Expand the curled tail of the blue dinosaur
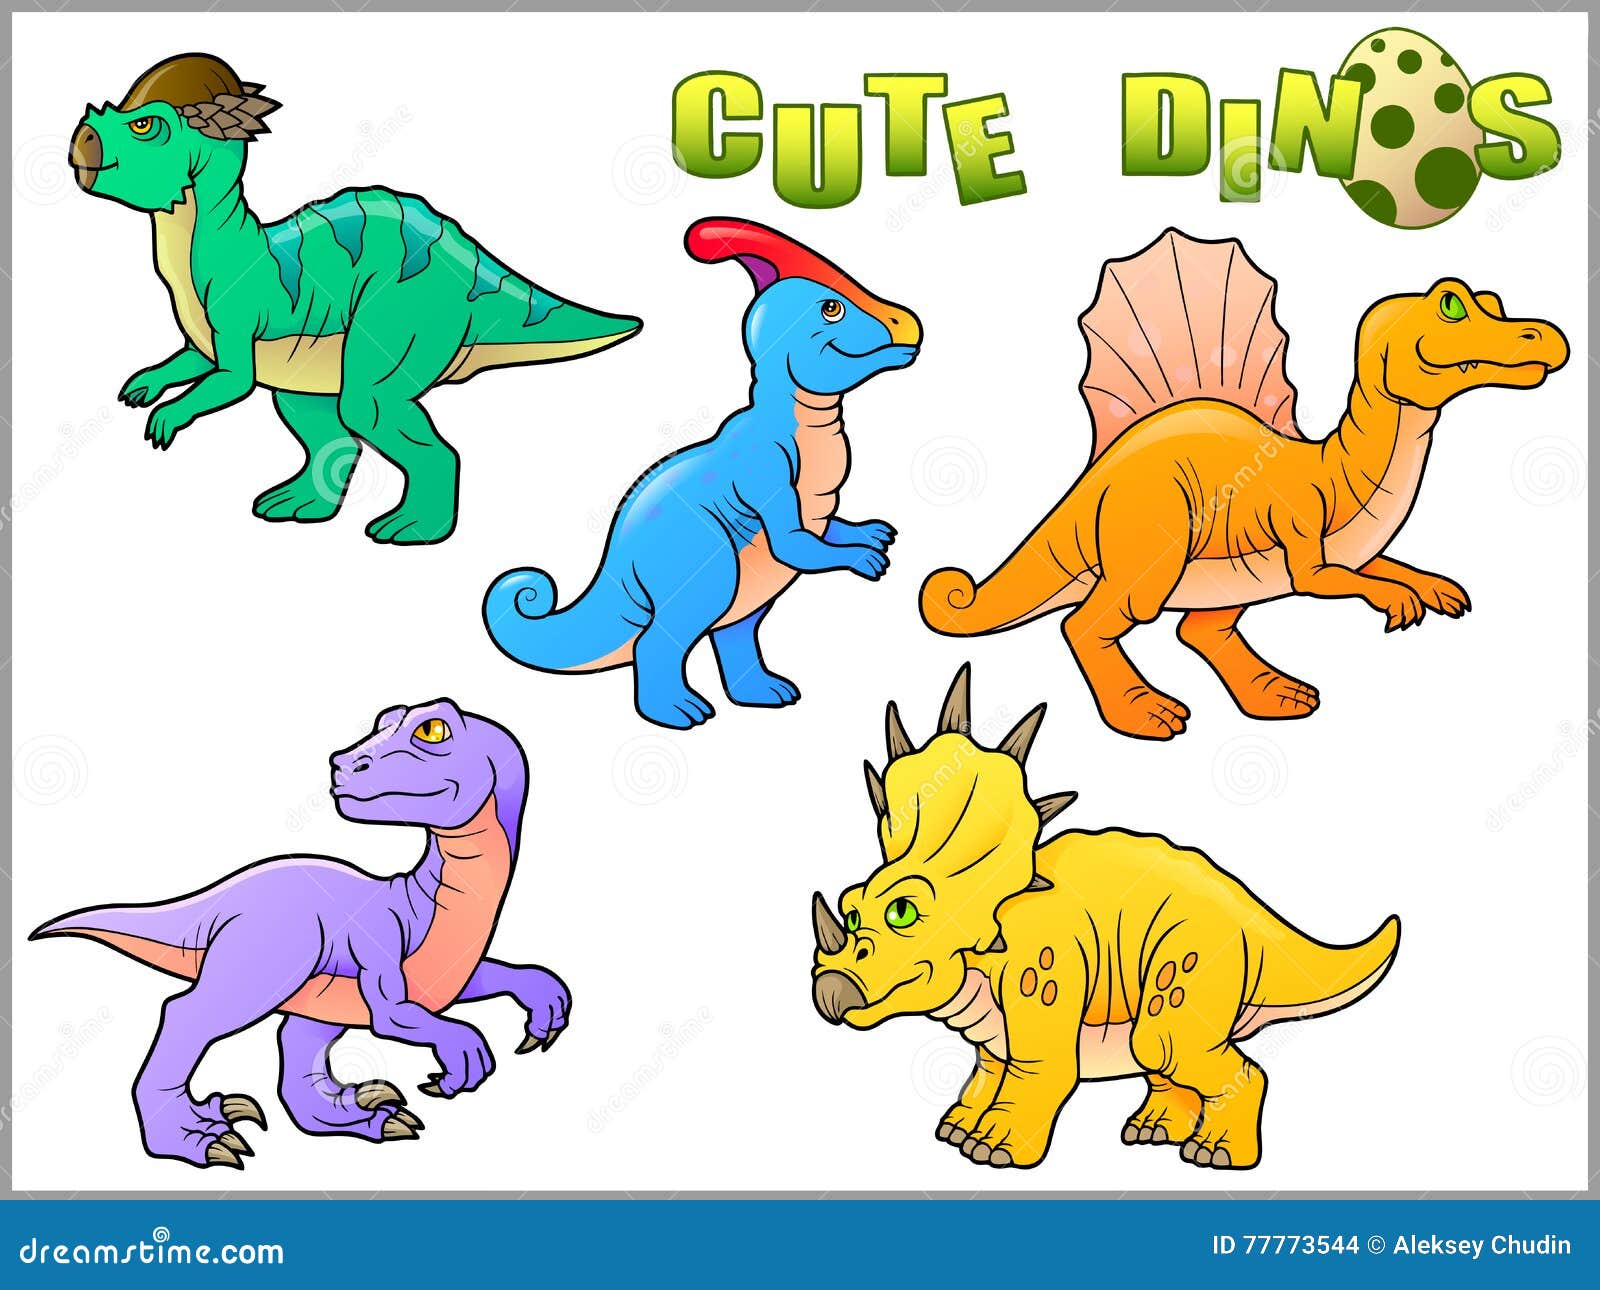 (525, 595)
